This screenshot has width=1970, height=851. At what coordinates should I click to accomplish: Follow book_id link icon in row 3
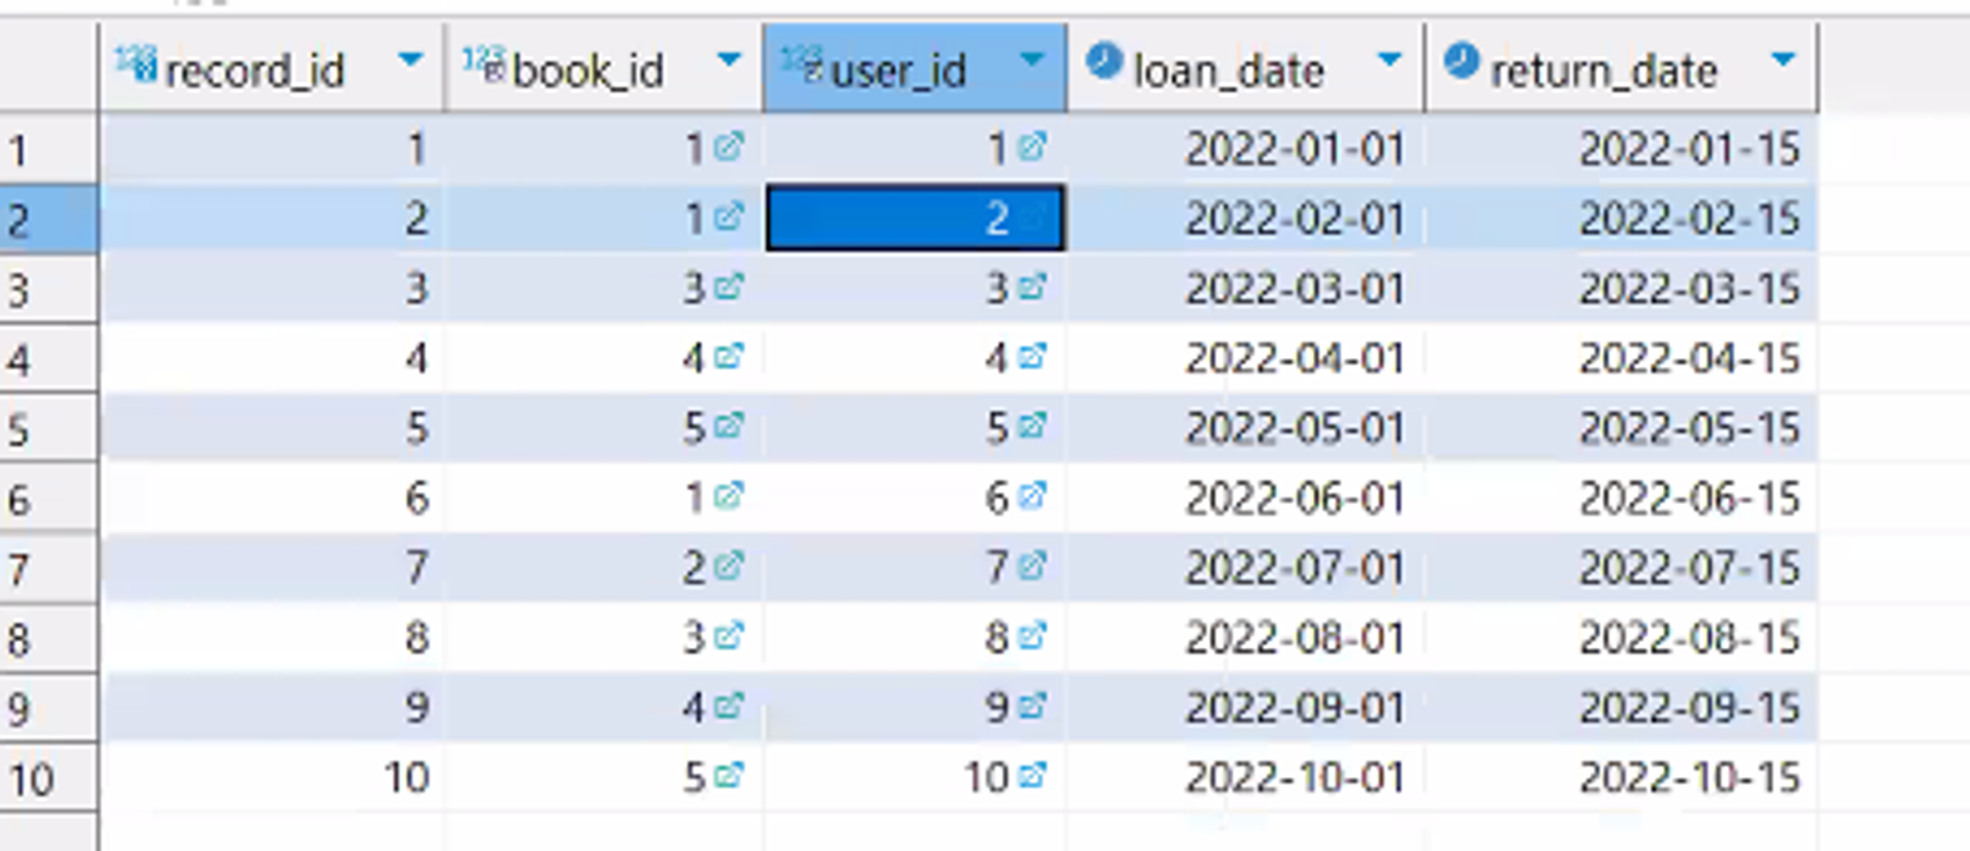[x=729, y=288]
